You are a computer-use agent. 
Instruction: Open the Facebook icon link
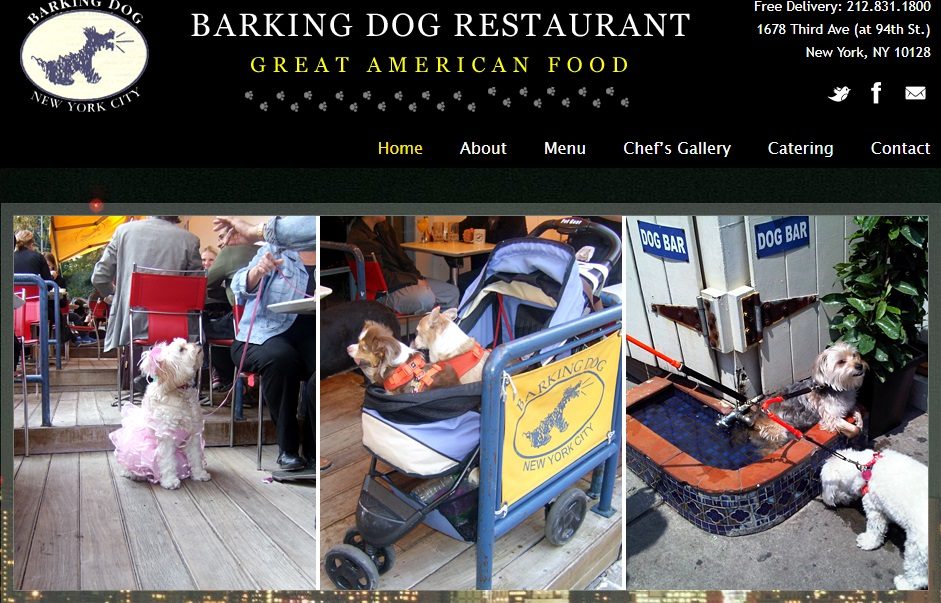[x=876, y=93]
